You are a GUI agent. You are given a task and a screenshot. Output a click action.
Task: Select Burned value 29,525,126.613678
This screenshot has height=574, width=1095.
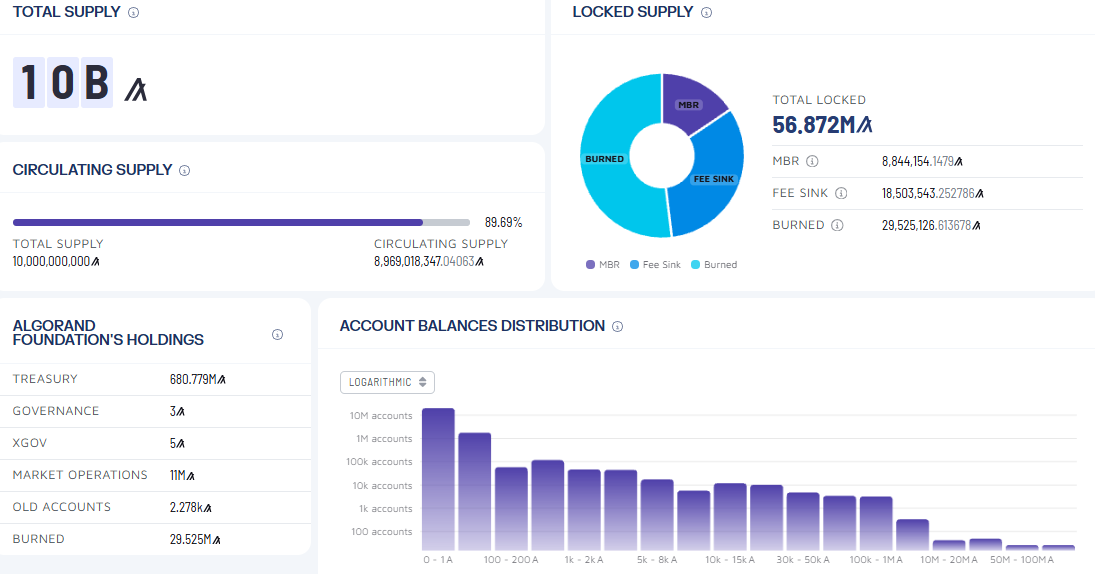click(931, 226)
